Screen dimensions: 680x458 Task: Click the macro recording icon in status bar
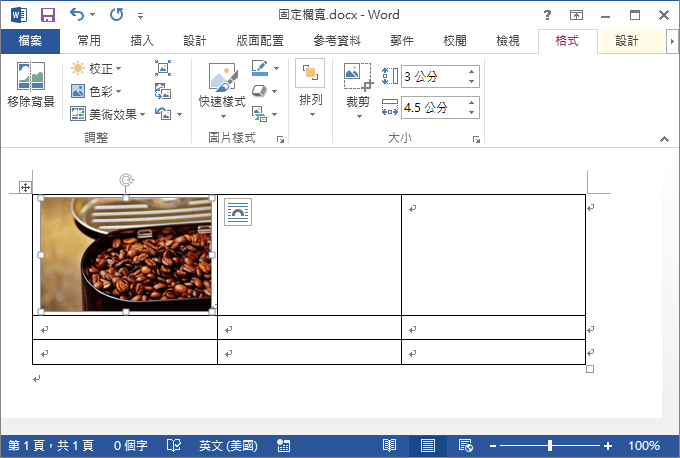(x=284, y=445)
